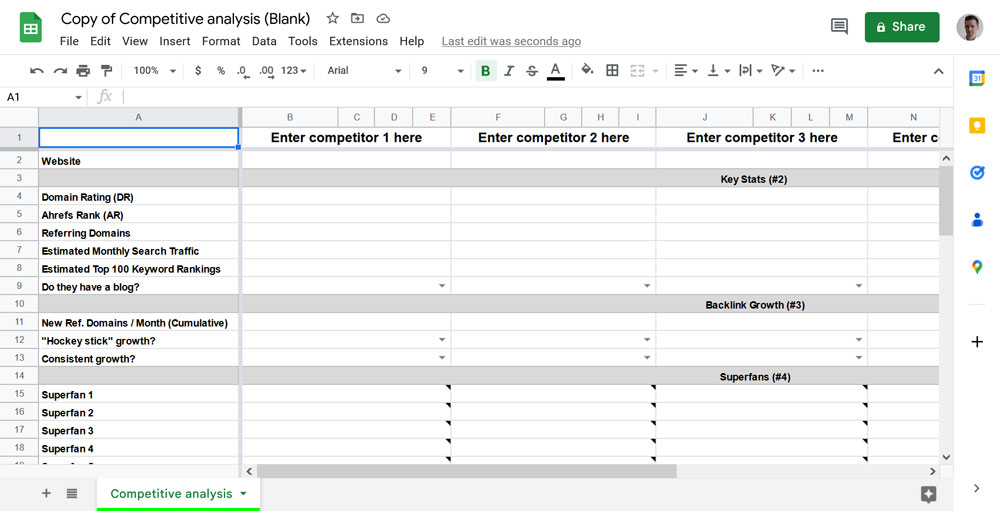Open the Data menu

point(264,41)
